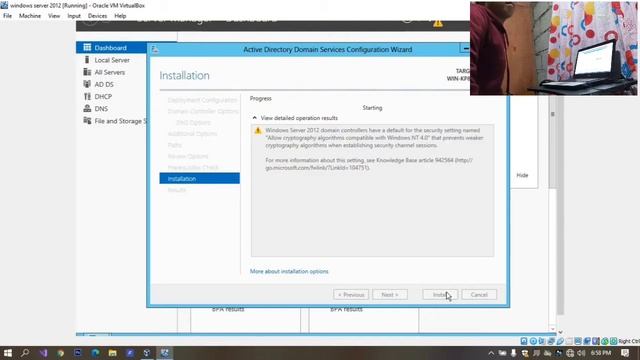Select Local Server in the sidebar
This screenshot has width=640, height=360.
coord(111,60)
